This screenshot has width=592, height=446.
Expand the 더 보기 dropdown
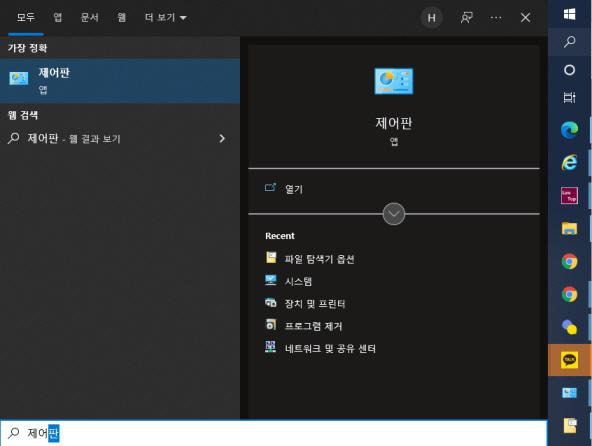click(x=166, y=17)
